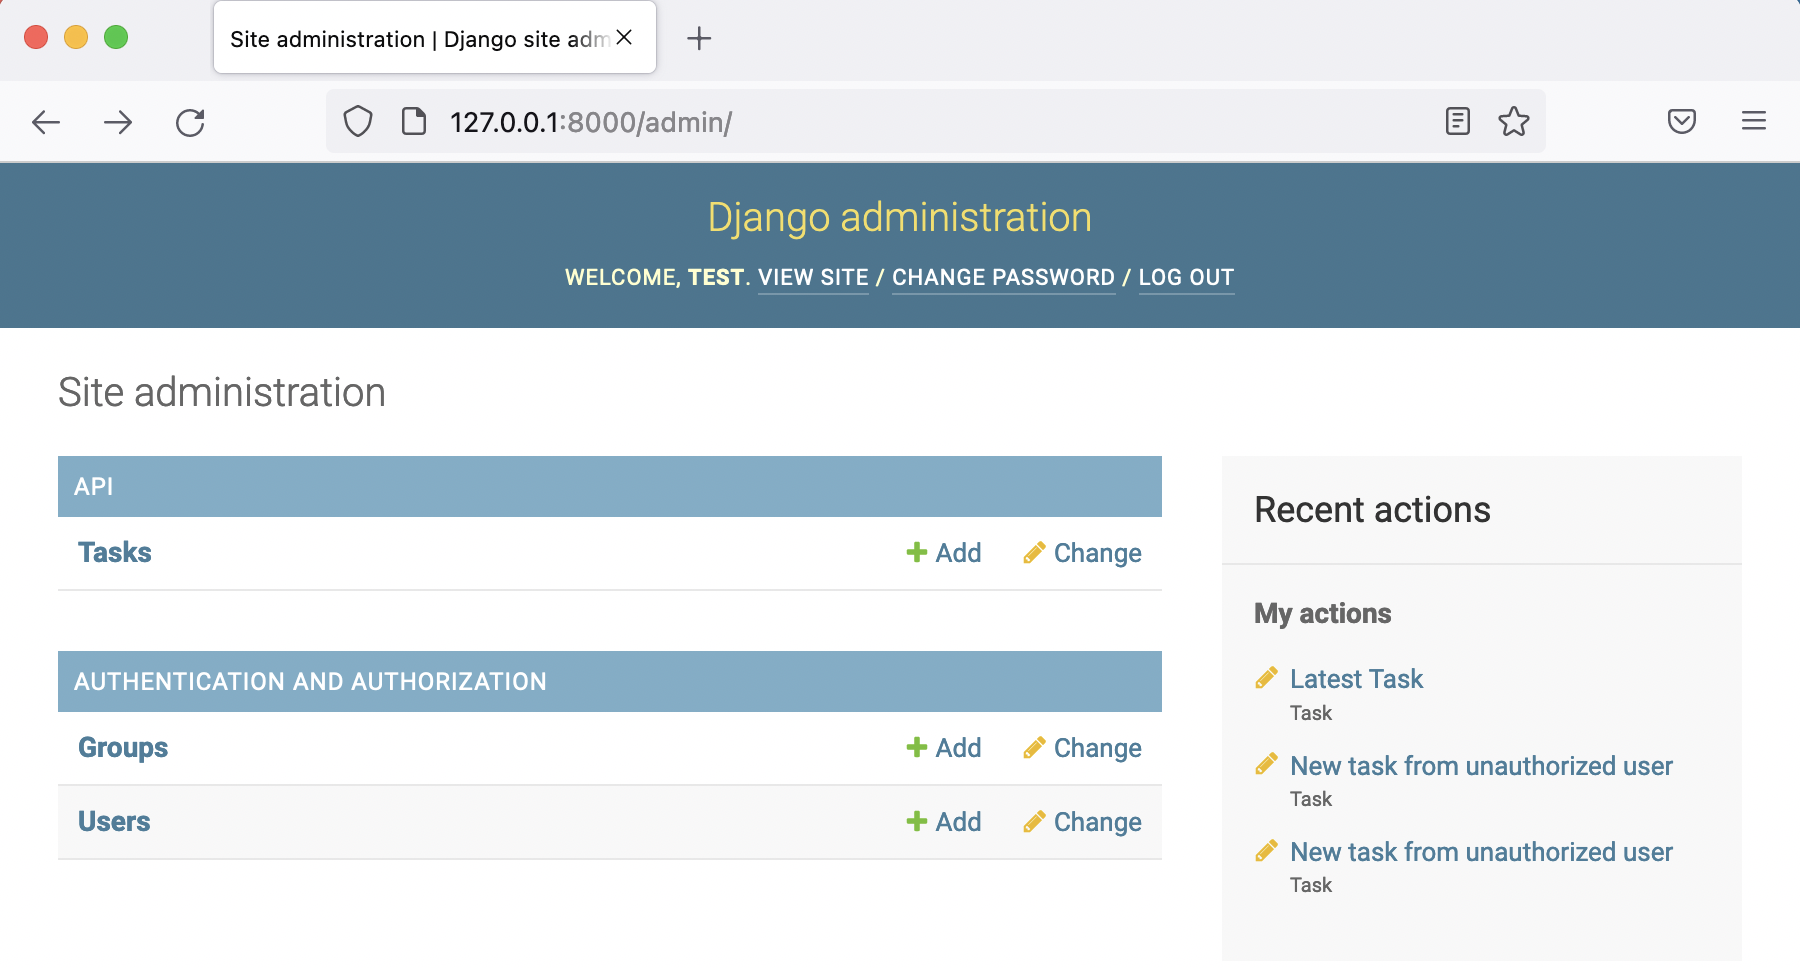Click the green plus icon in Groups row
The width and height of the screenshot is (1800, 968).
click(x=916, y=747)
